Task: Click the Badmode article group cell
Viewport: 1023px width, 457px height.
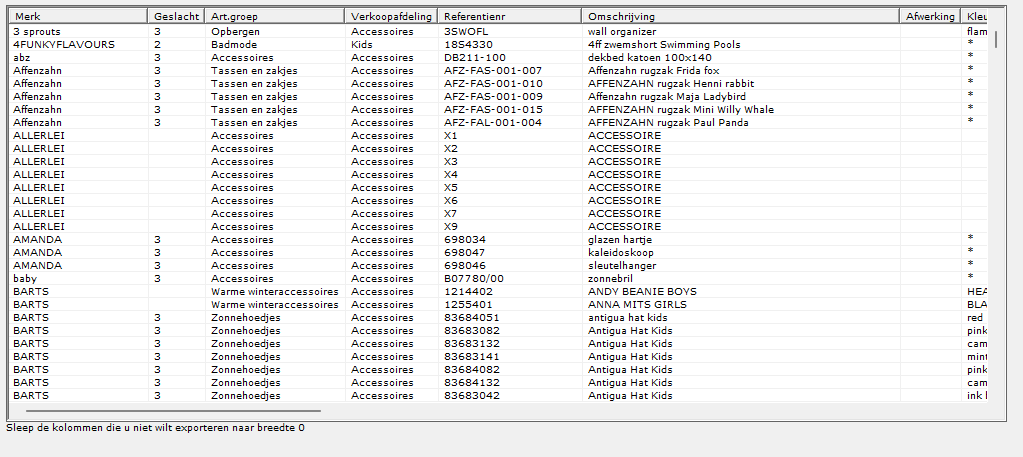Action: [x=234, y=44]
